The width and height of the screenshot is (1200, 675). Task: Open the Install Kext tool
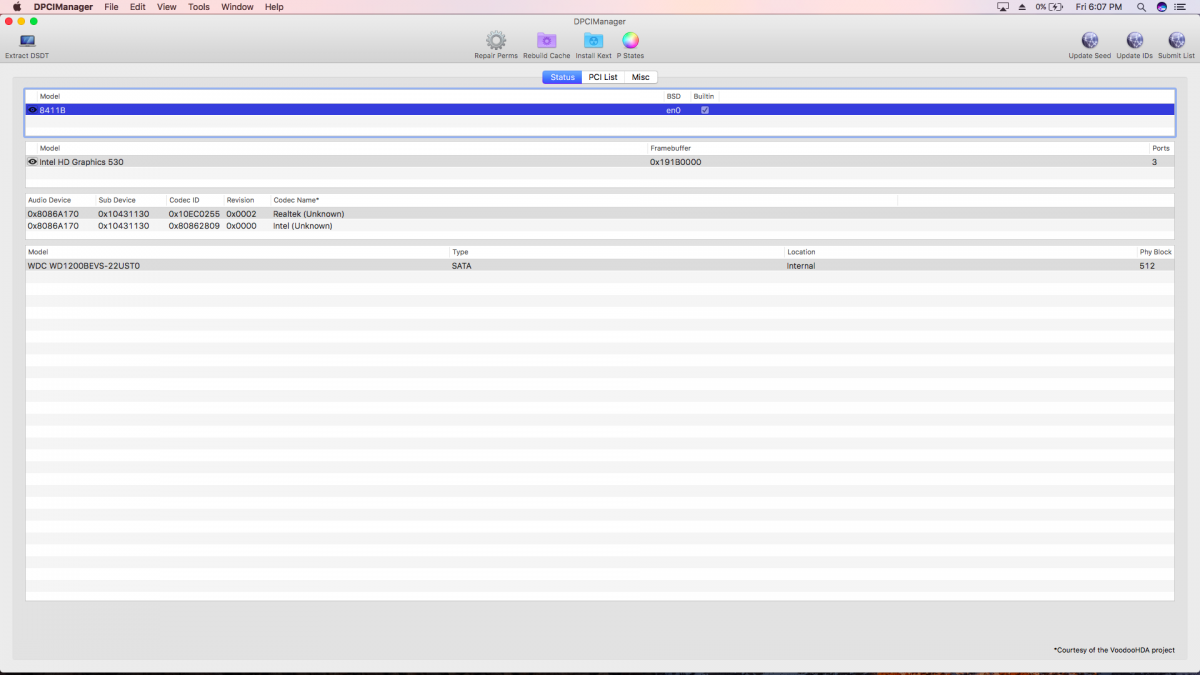point(593,41)
